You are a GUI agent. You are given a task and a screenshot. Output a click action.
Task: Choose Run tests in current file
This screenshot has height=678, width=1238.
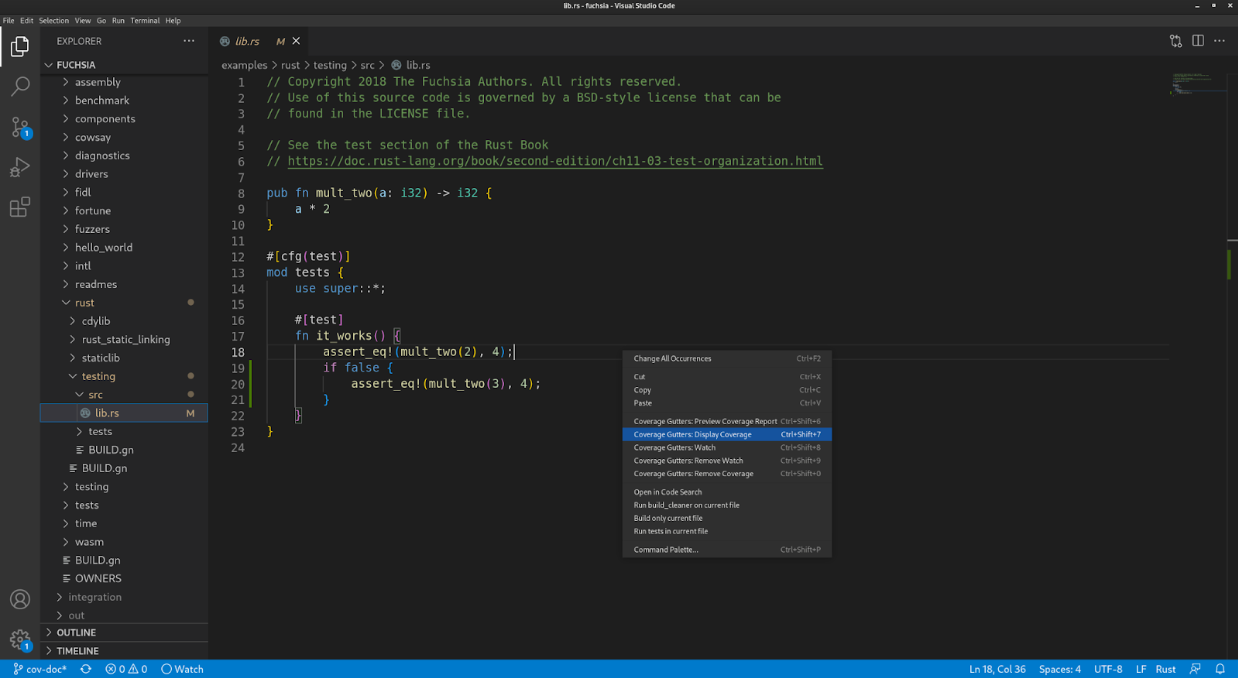(x=670, y=531)
